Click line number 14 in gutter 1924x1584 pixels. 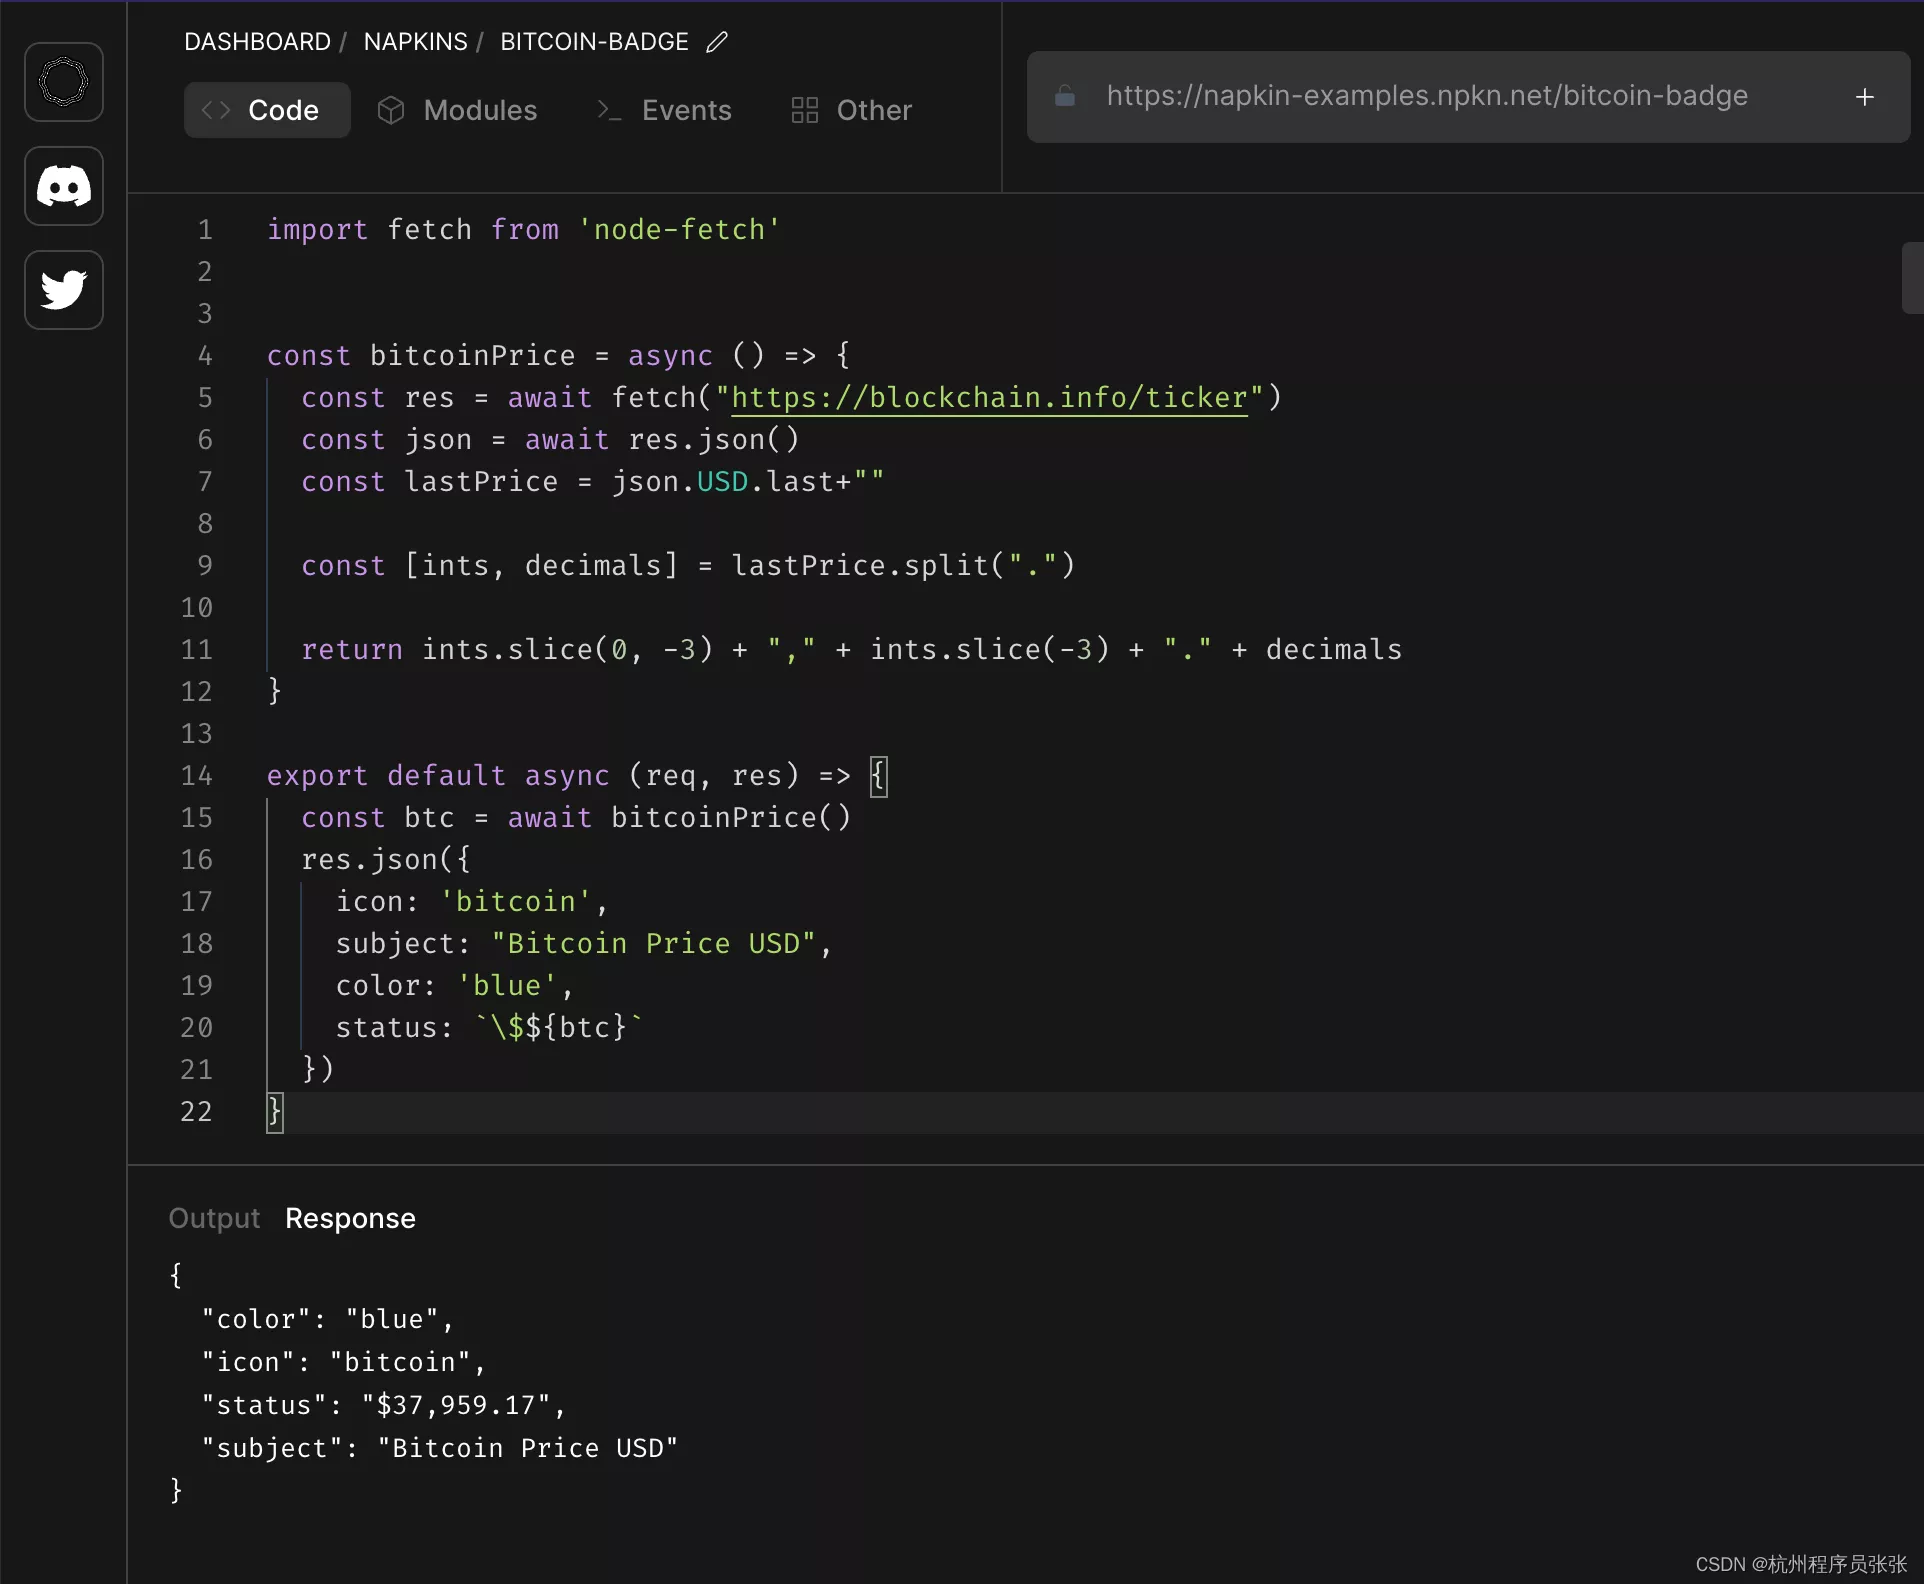pyautogui.click(x=197, y=776)
